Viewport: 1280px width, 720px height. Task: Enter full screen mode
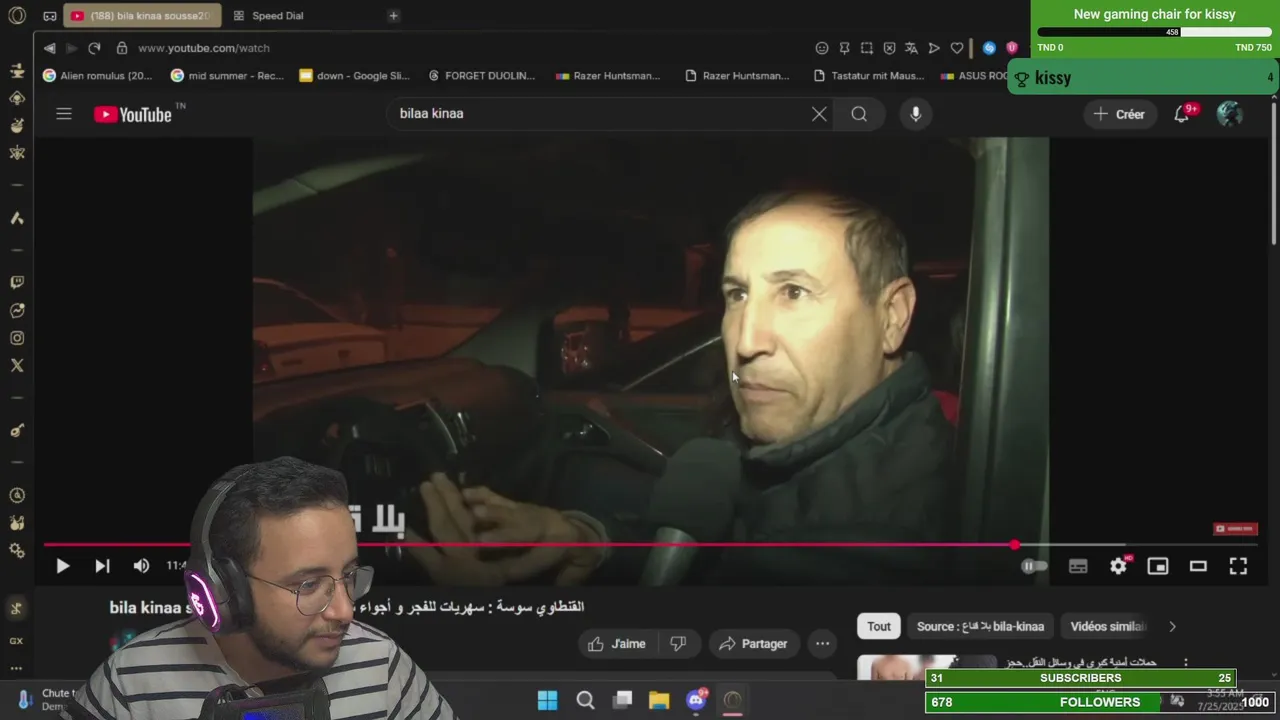pyautogui.click(x=1238, y=566)
